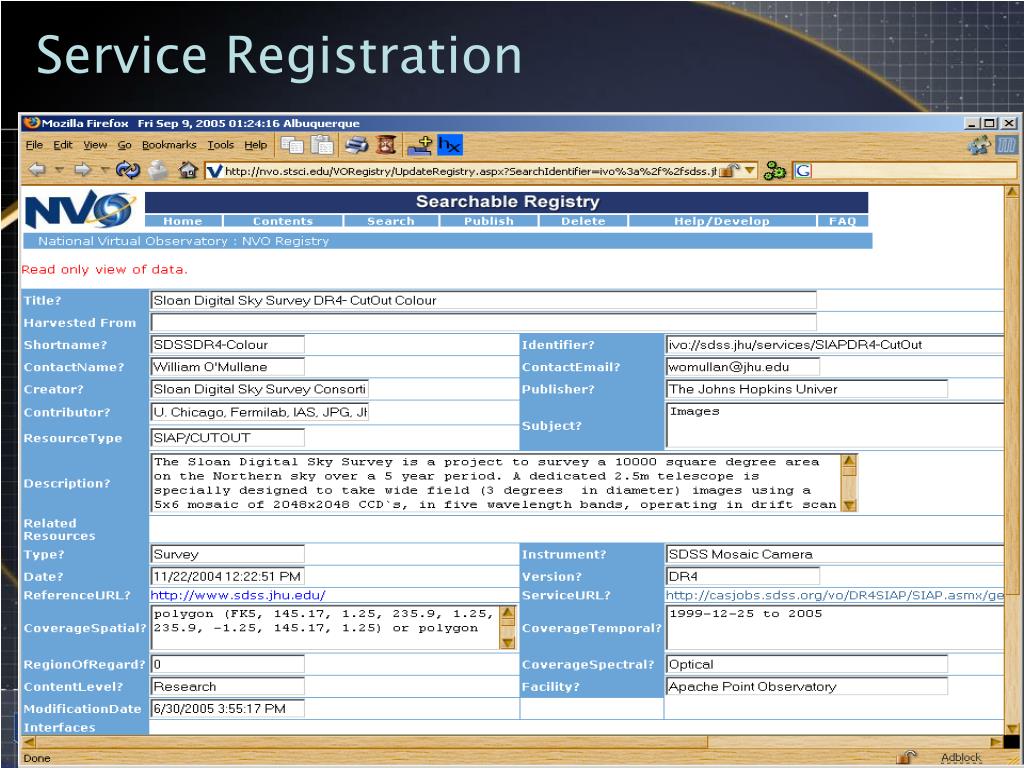Open the View menu
Image resolution: width=1024 pixels, height=768 pixels.
tap(95, 145)
